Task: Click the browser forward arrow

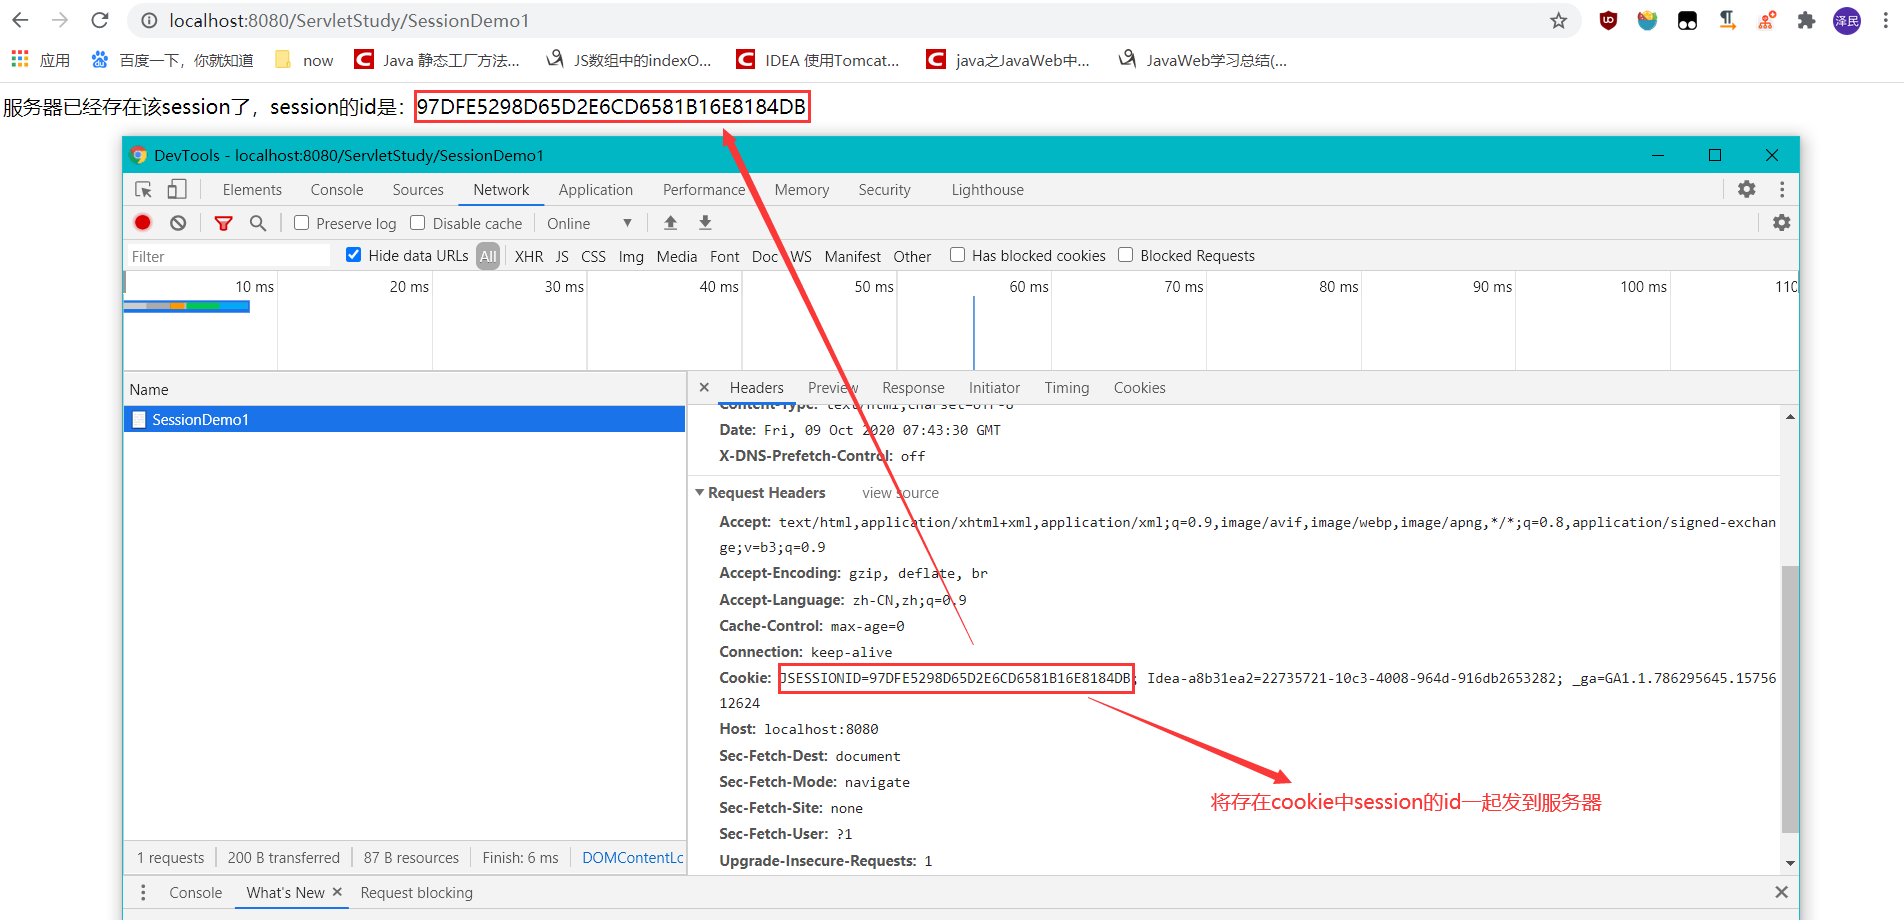Action: click(x=60, y=20)
